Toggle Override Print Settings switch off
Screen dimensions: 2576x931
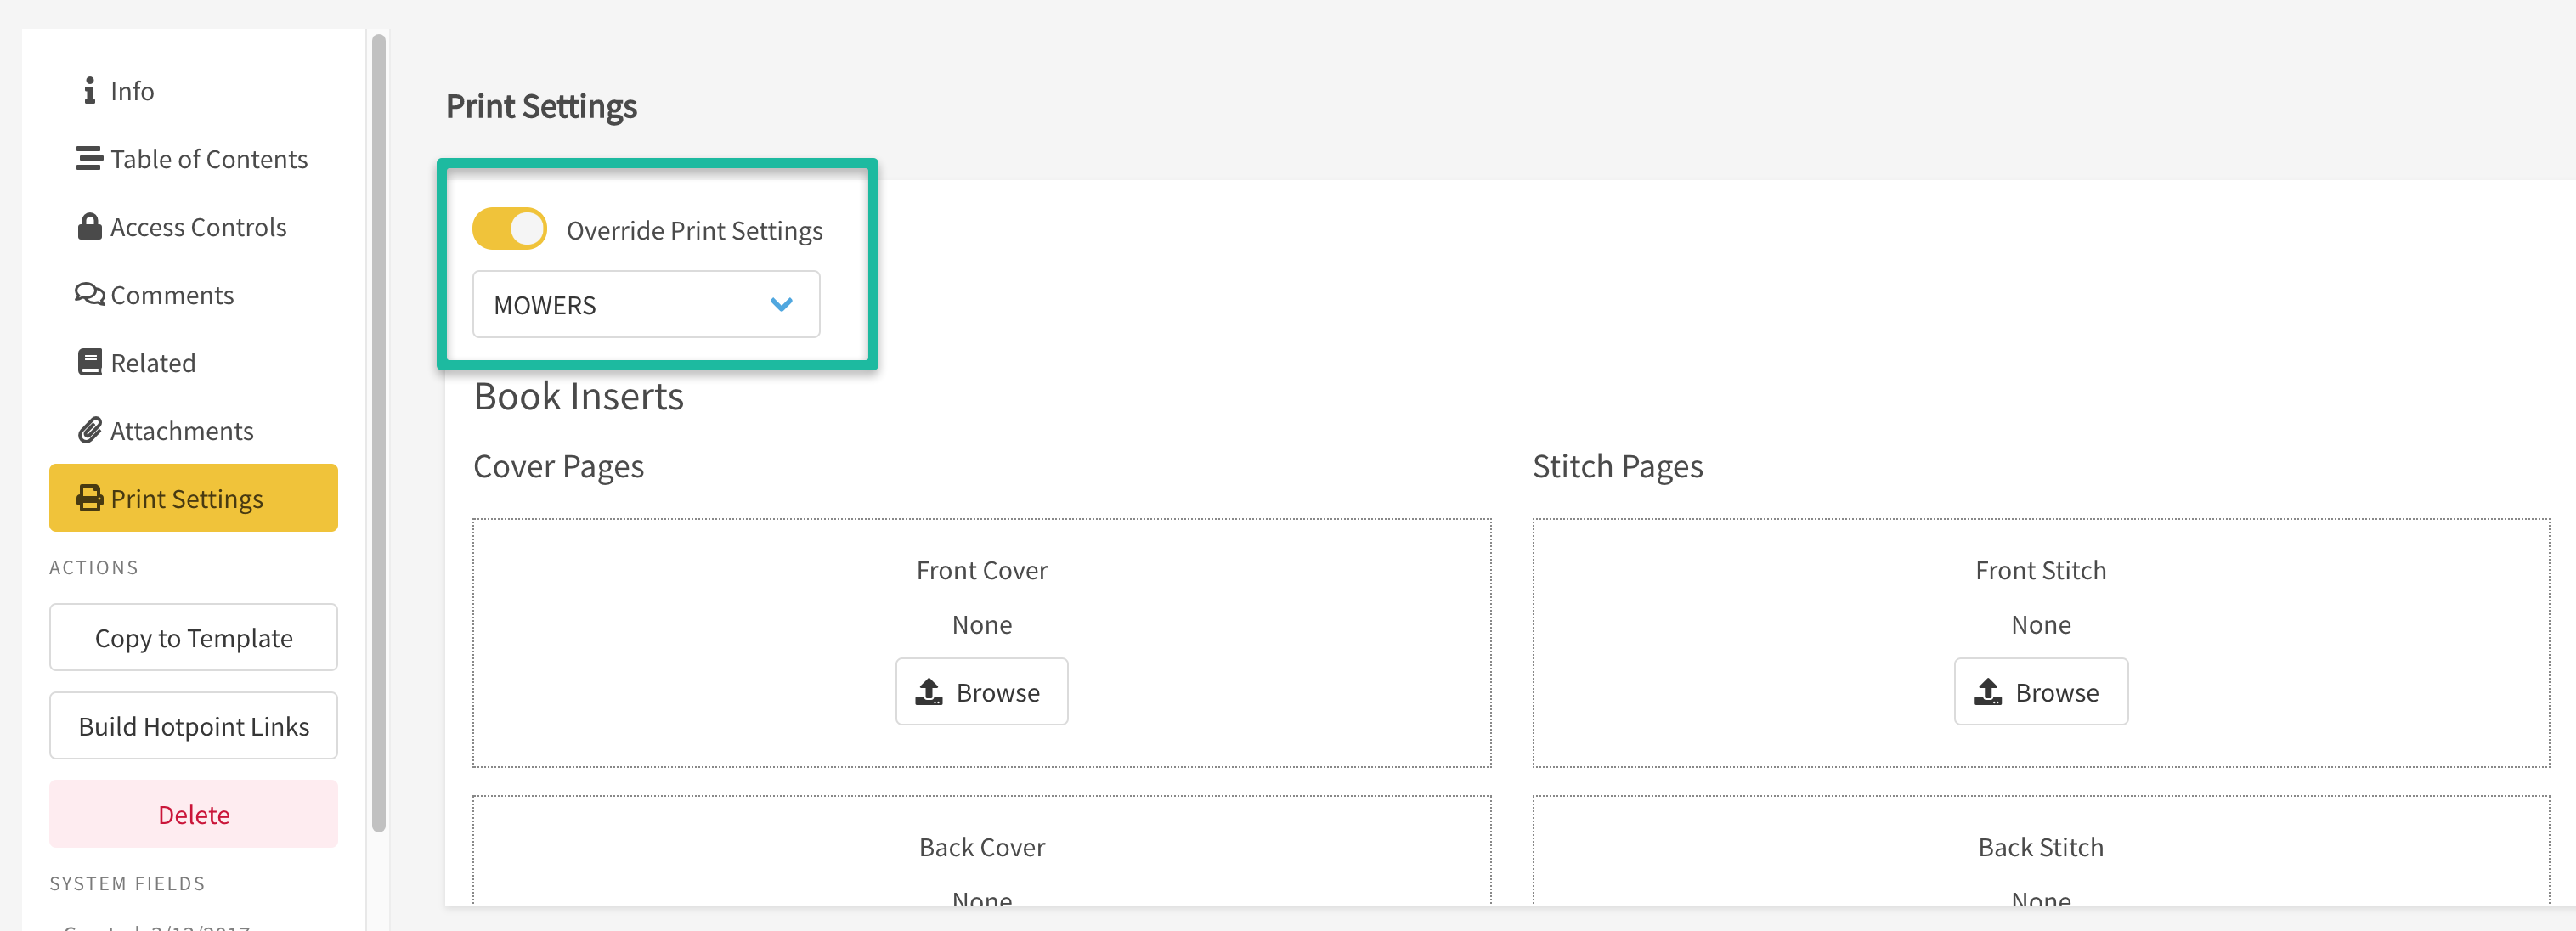click(510, 229)
